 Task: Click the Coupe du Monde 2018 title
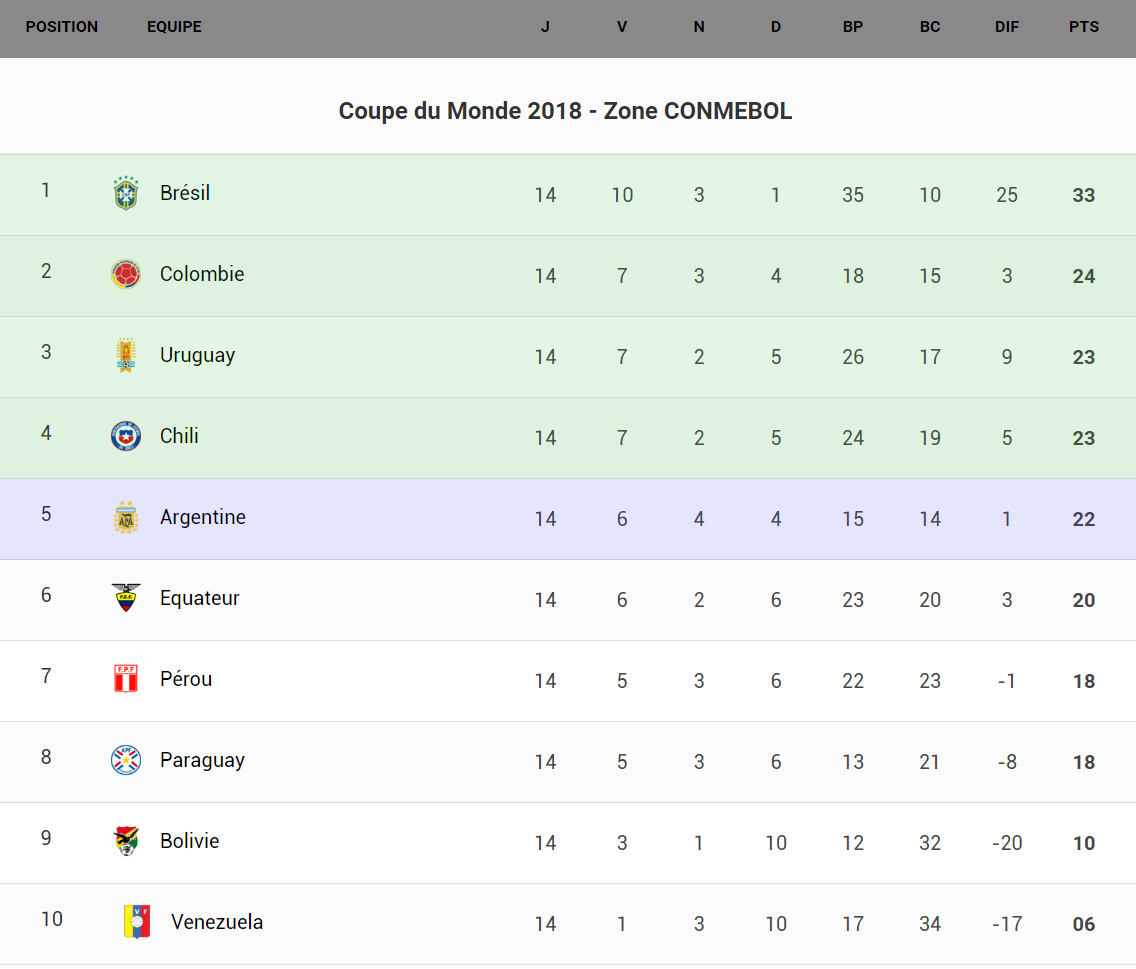coord(565,111)
